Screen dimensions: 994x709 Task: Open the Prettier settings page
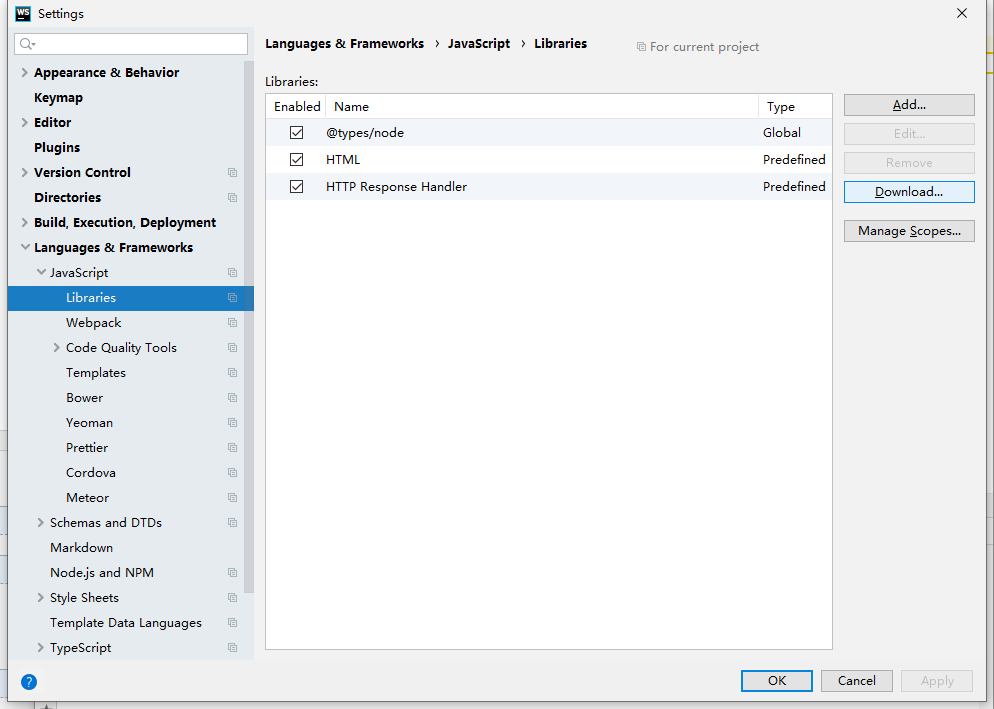[x=87, y=448]
